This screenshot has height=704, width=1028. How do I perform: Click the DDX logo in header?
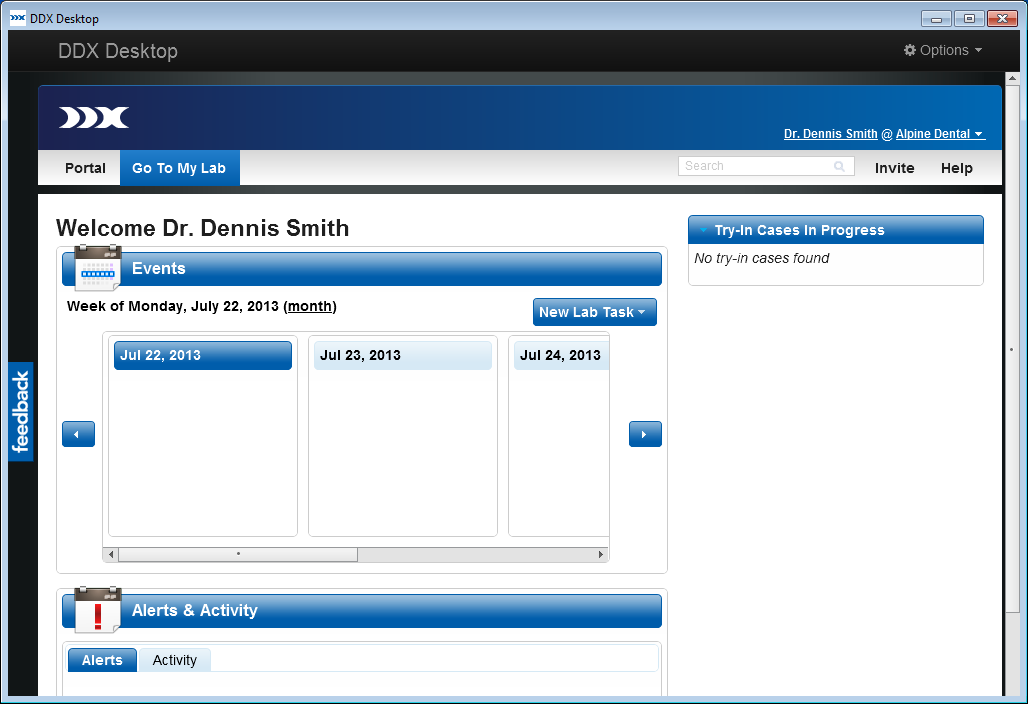pos(94,118)
